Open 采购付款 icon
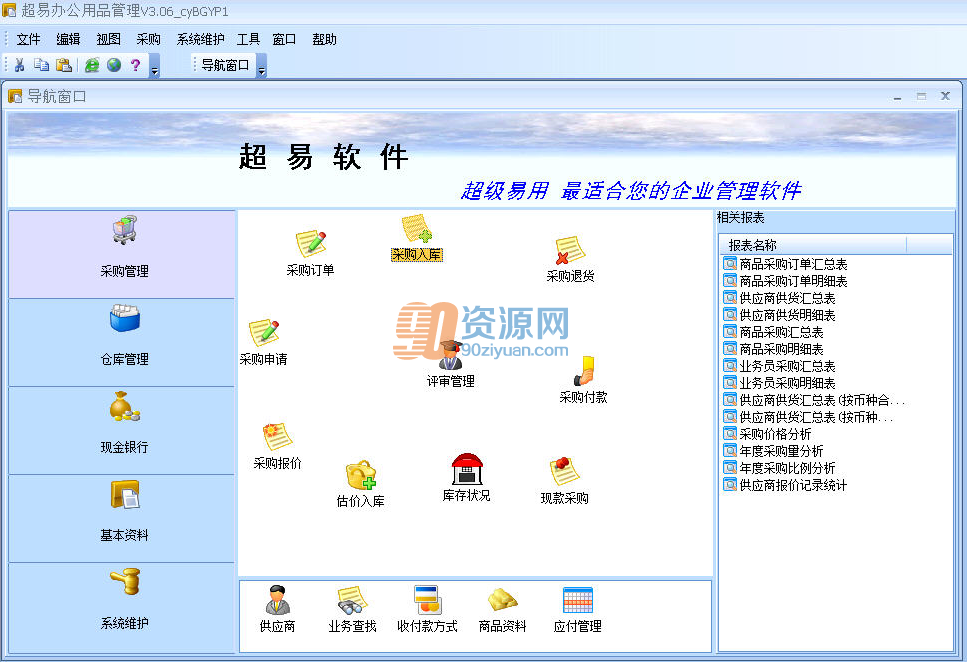Viewport: 967px width, 662px height. tap(583, 371)
